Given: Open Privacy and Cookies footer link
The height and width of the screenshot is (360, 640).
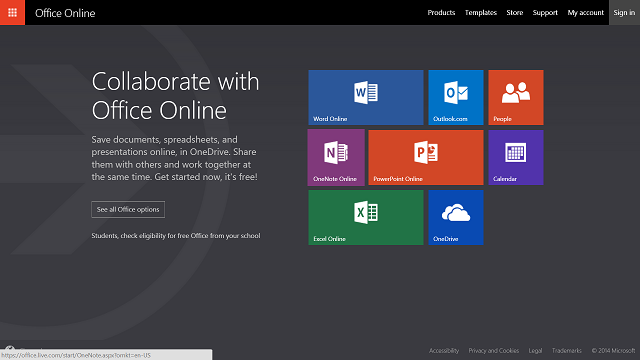Looking at the screenshot, I should 493,351.
